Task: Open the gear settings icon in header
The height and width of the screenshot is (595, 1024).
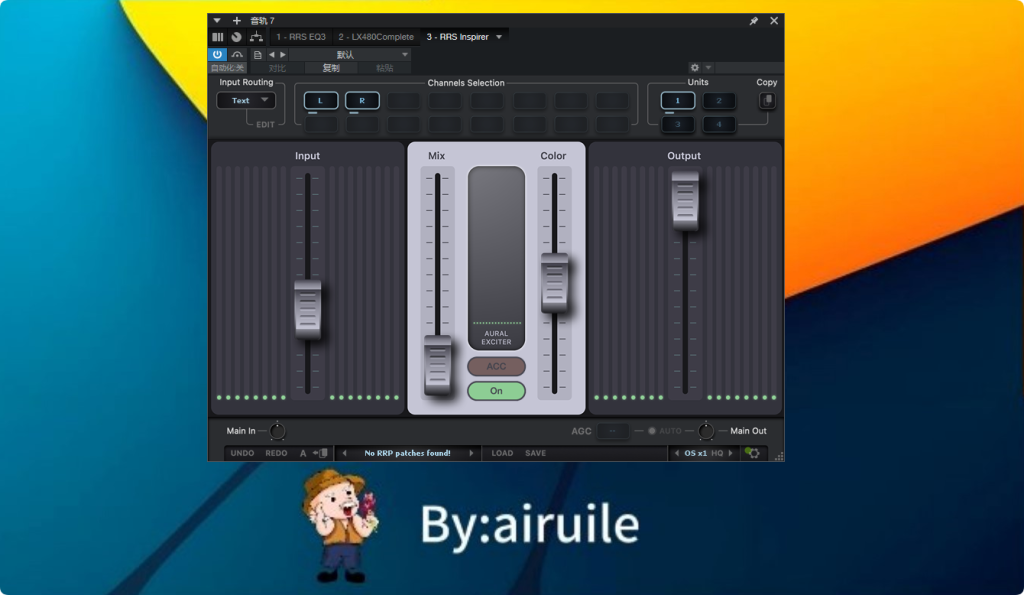Action: point(695,68)
